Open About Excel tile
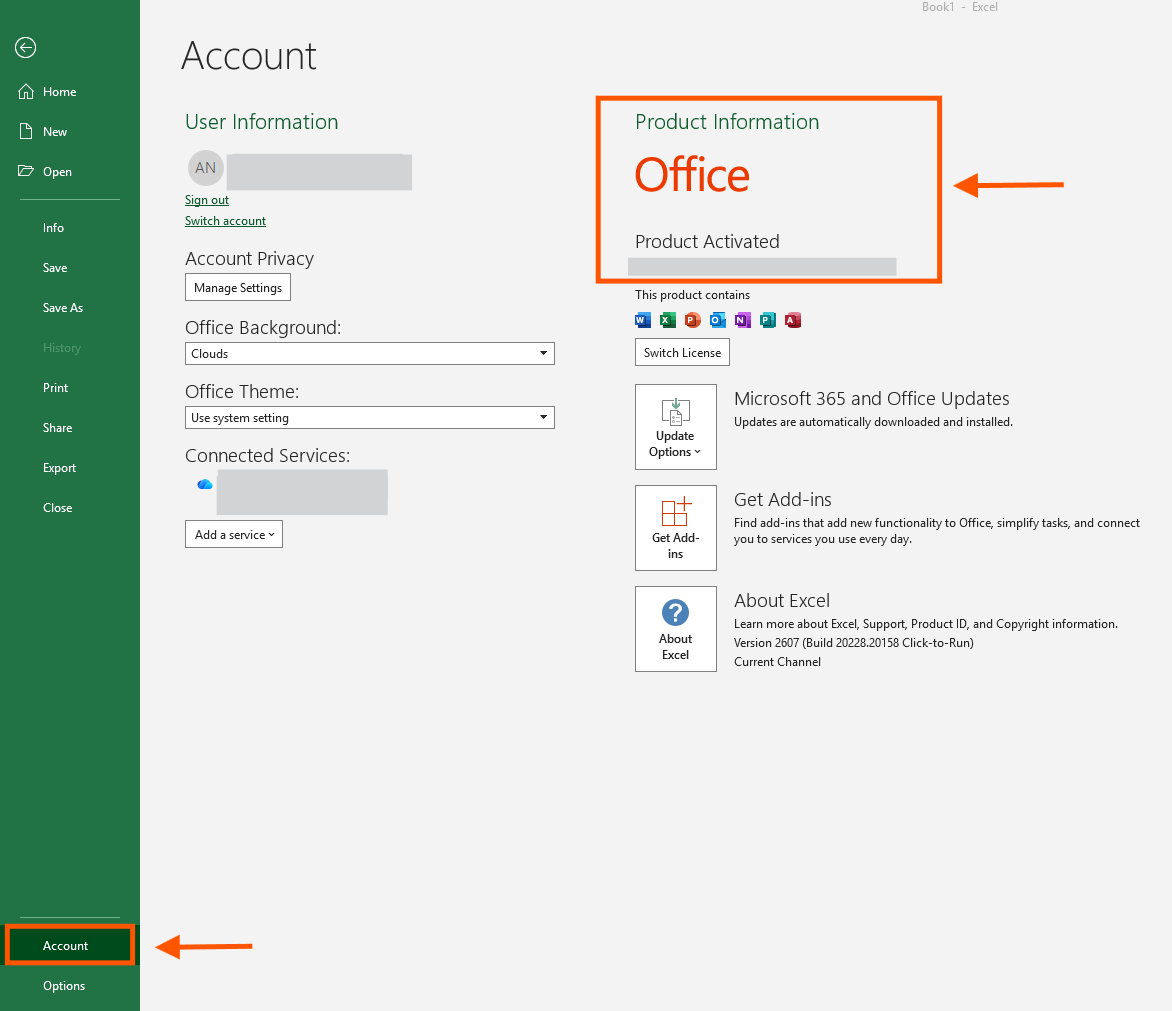Image resolution: width=1172 pixels, height=1011 pixels. [676, 628]
